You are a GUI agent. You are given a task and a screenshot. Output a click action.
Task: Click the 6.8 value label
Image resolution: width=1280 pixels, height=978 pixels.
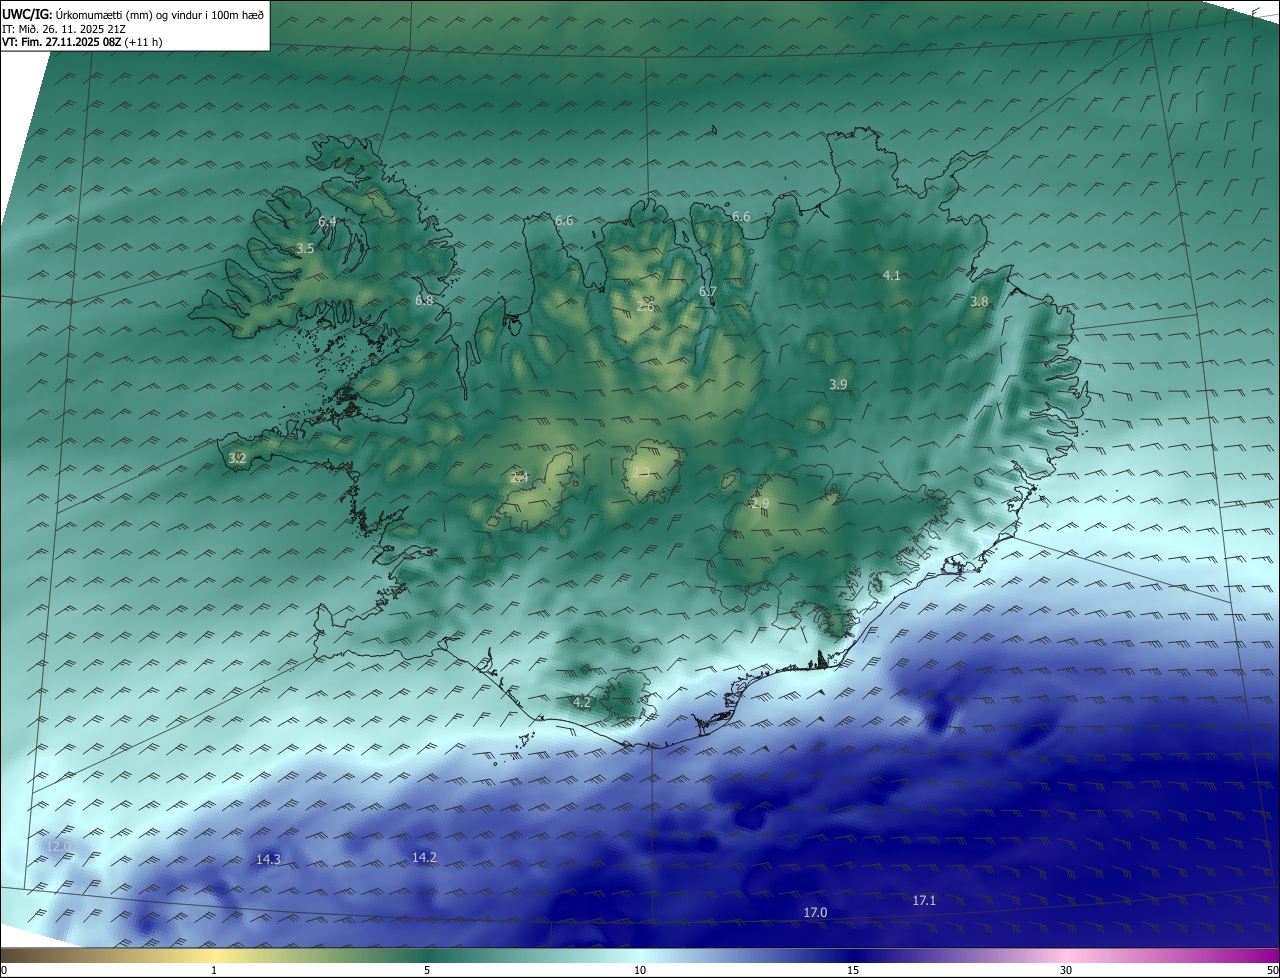424,300
